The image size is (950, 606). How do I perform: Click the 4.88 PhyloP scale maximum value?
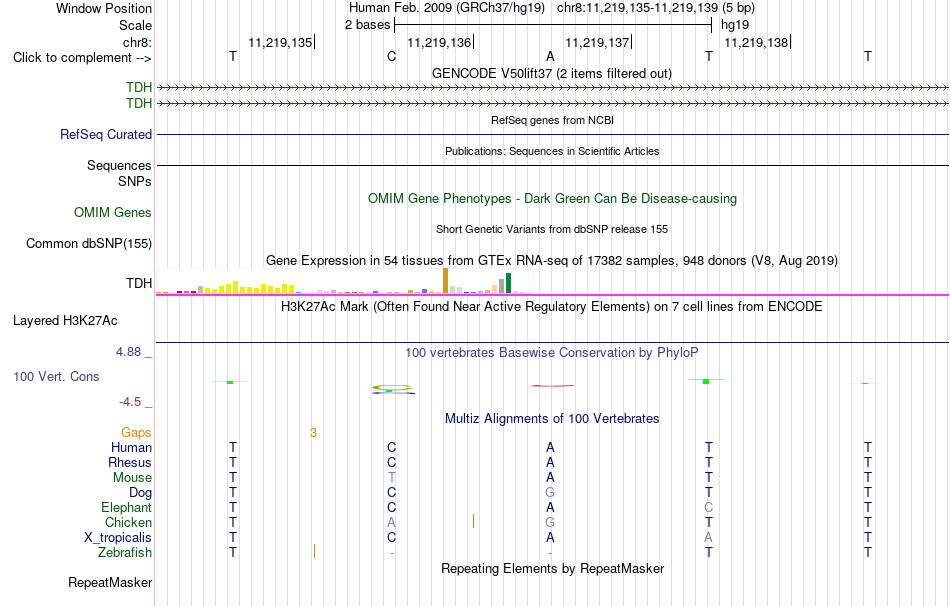(128, 352)
